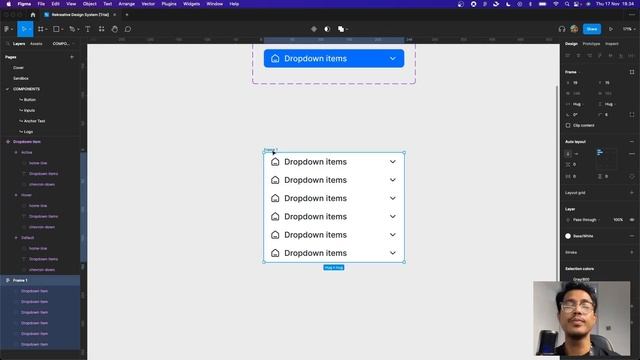Open a new file tab with plus
The width and height of the screenshot is (640, 360).
click(127, 15)
